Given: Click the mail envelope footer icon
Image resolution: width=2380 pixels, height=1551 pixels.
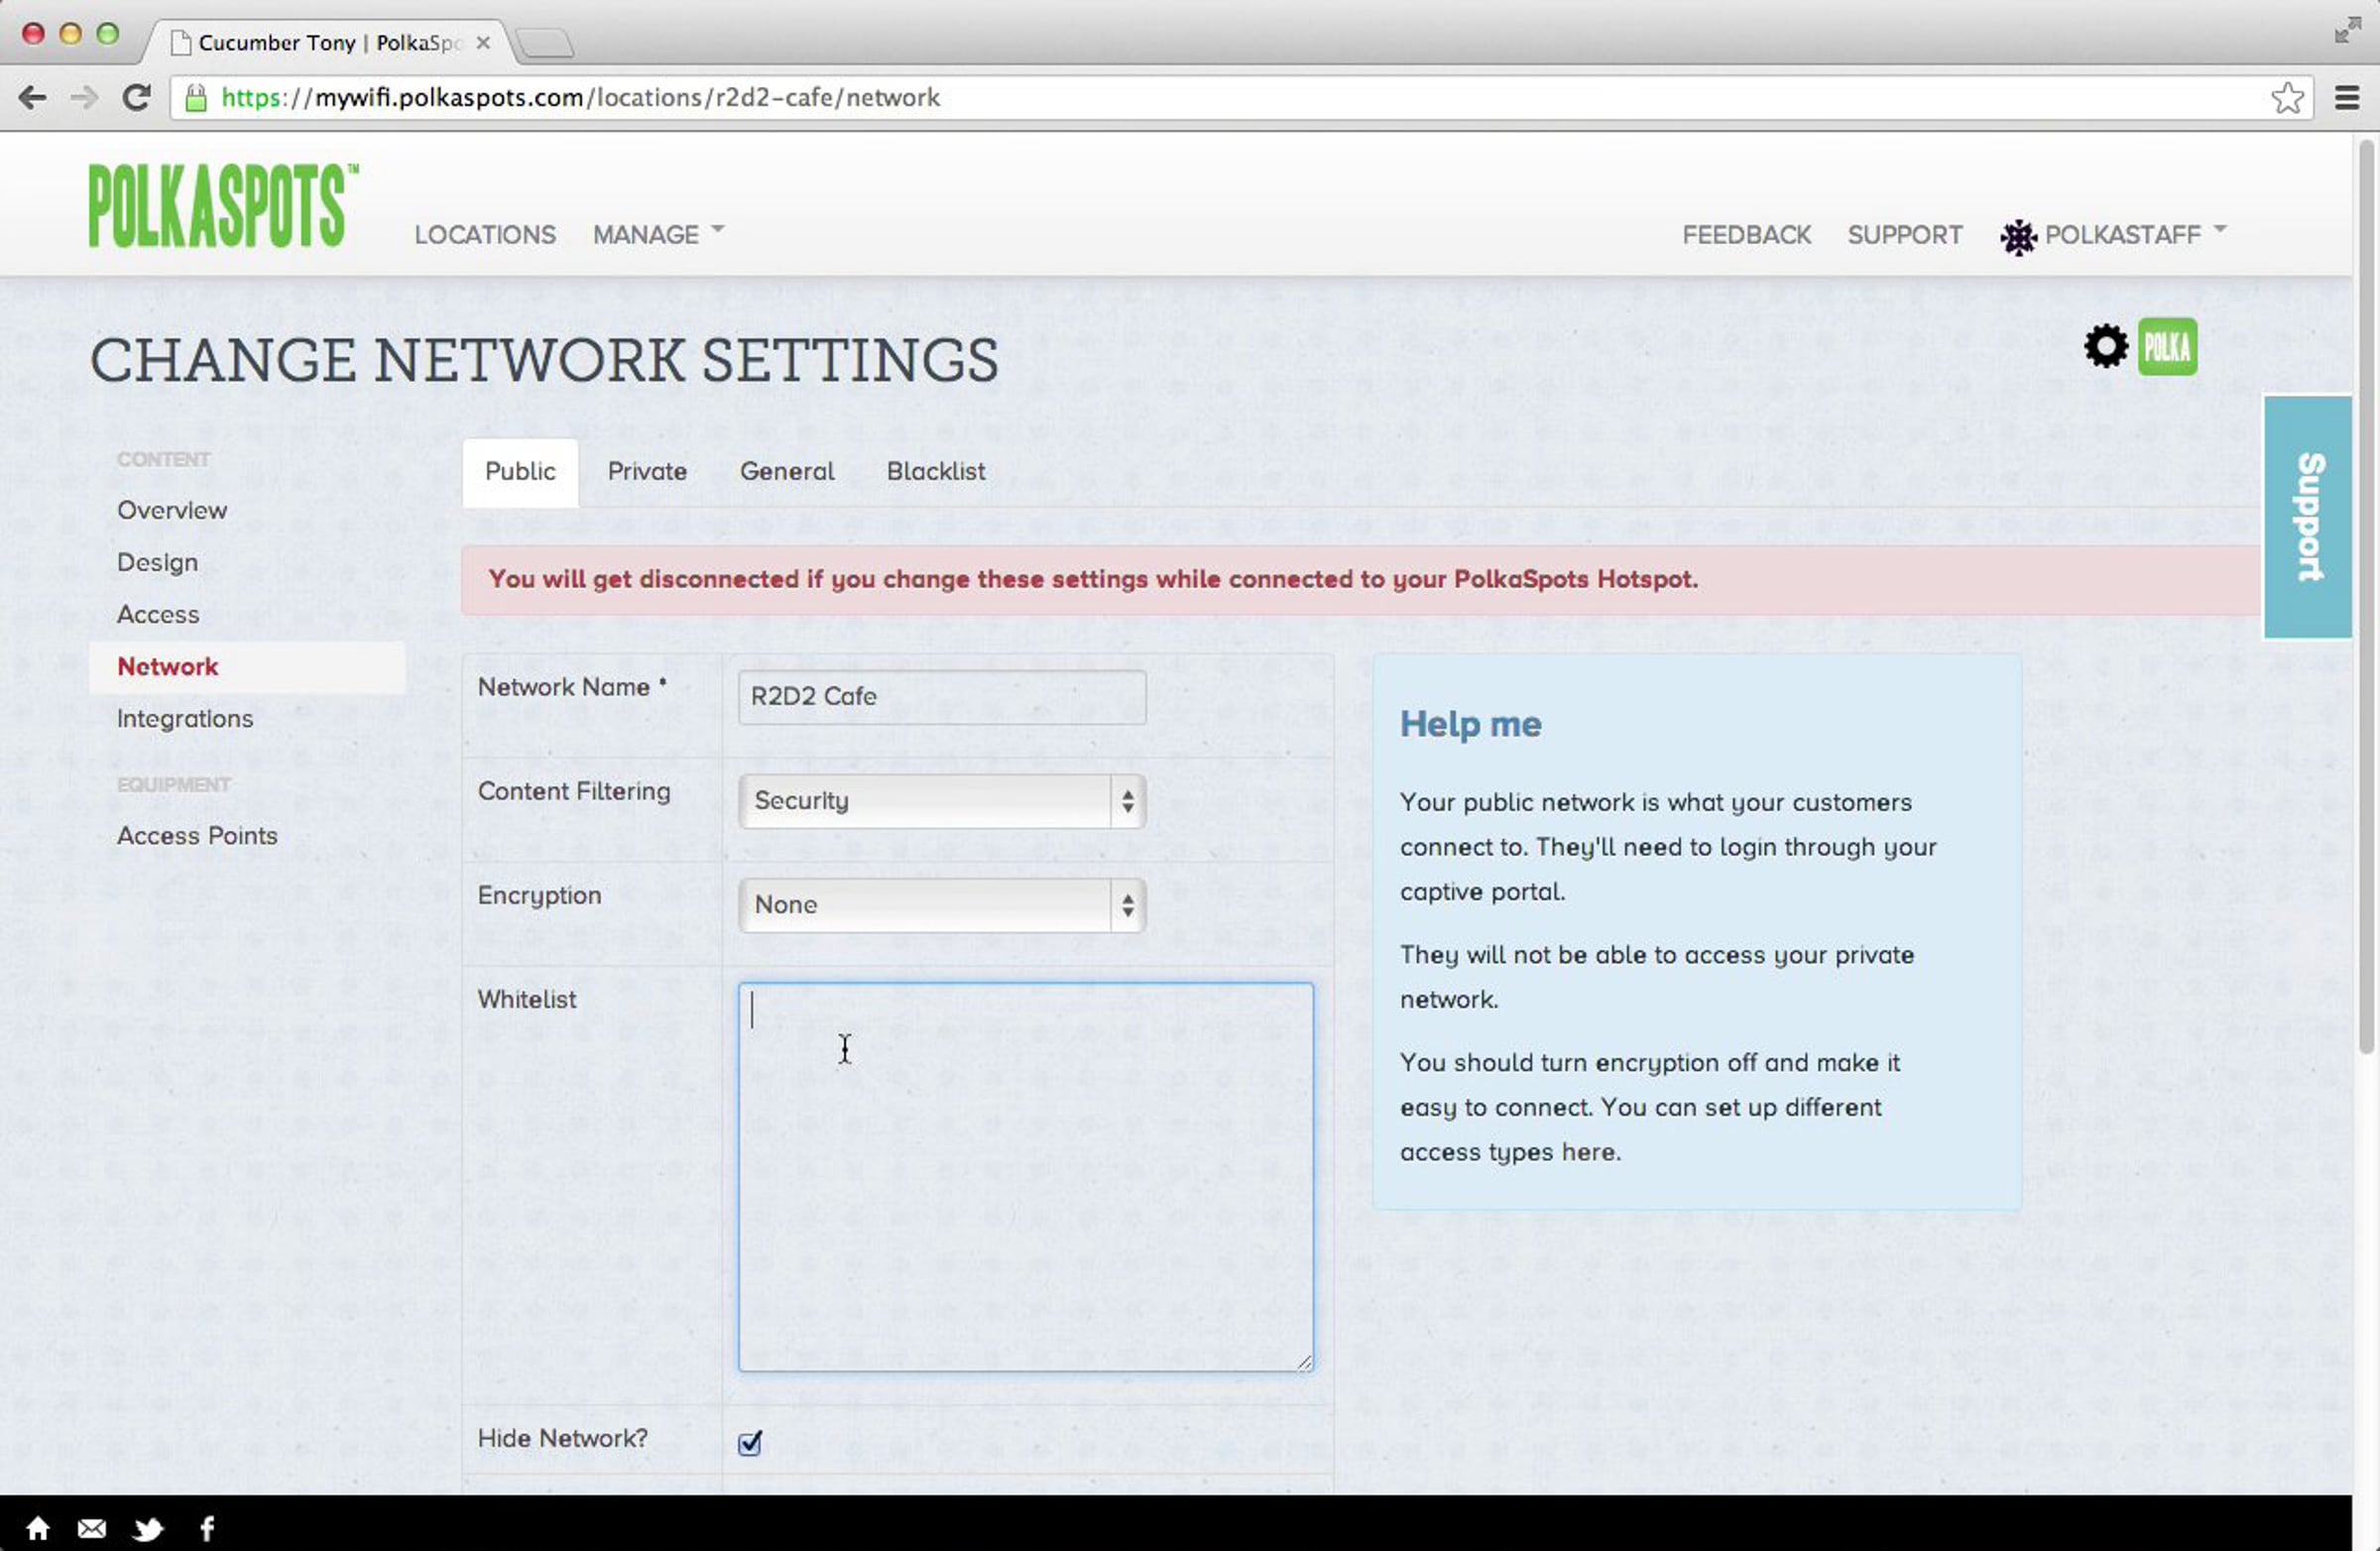Looking at the screenshot, I should coord(92,1528).
